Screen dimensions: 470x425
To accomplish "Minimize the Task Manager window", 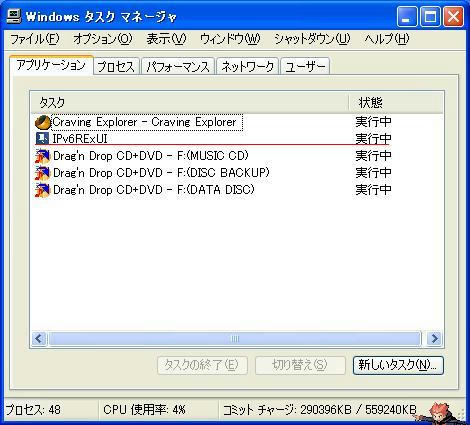I will click(407, 17).
